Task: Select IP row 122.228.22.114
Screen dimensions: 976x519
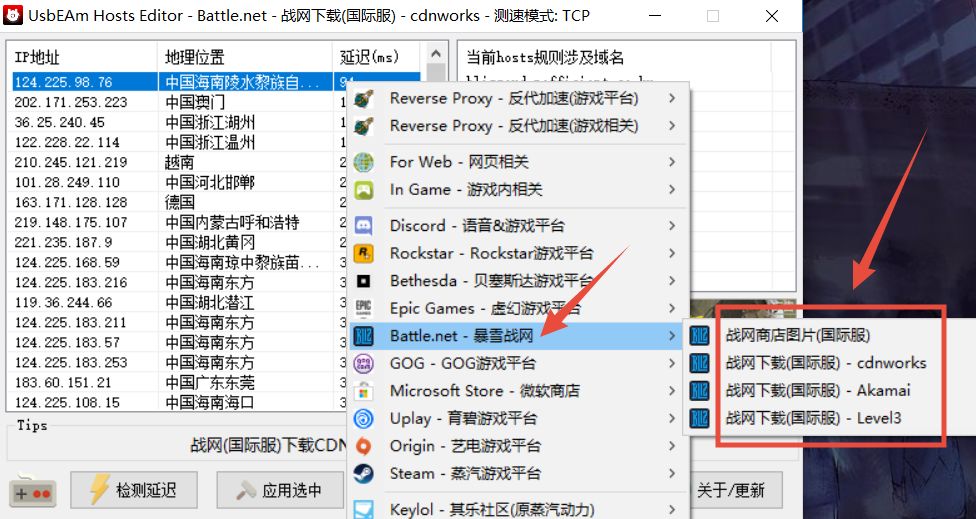Action: click(179, 142)
